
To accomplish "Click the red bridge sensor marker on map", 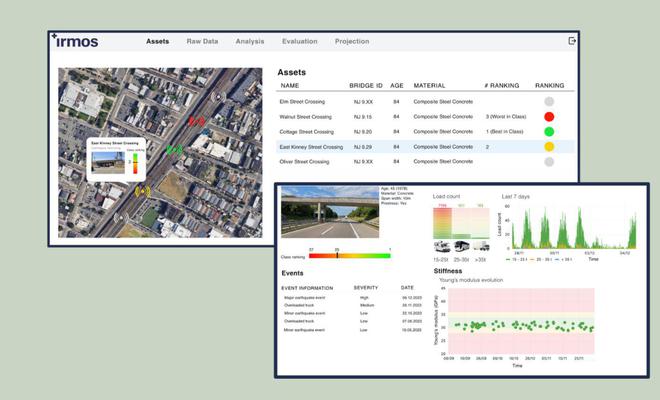I will pyautogui.click(x=196, y=122).
